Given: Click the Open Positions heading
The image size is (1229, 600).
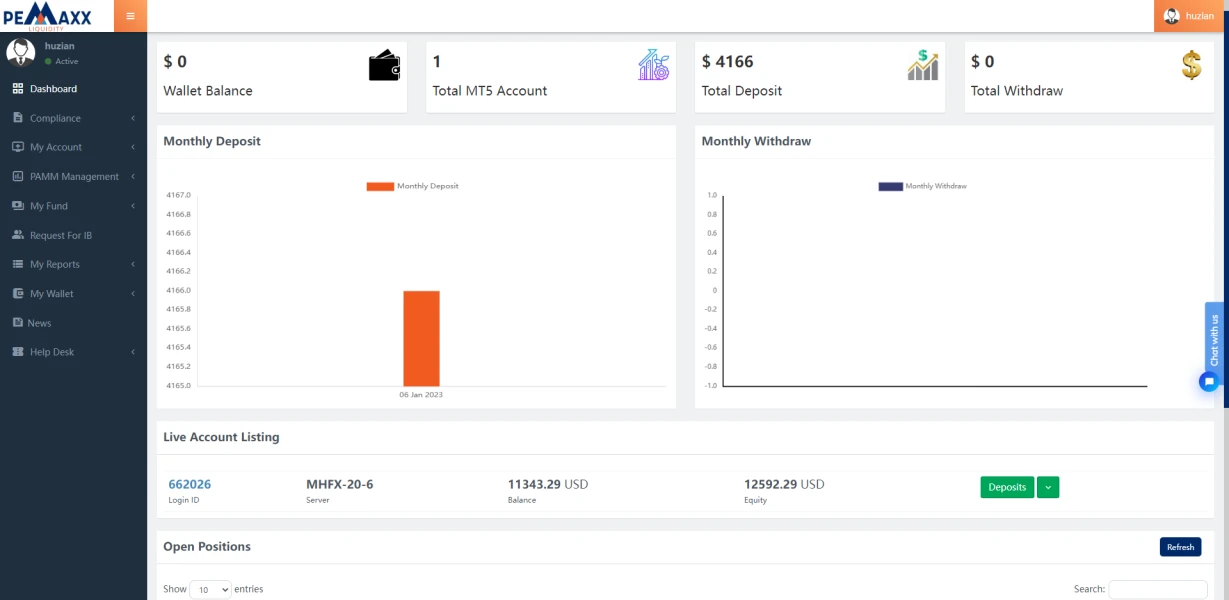Looking at the screenshot, I should [x=207, y=547].
